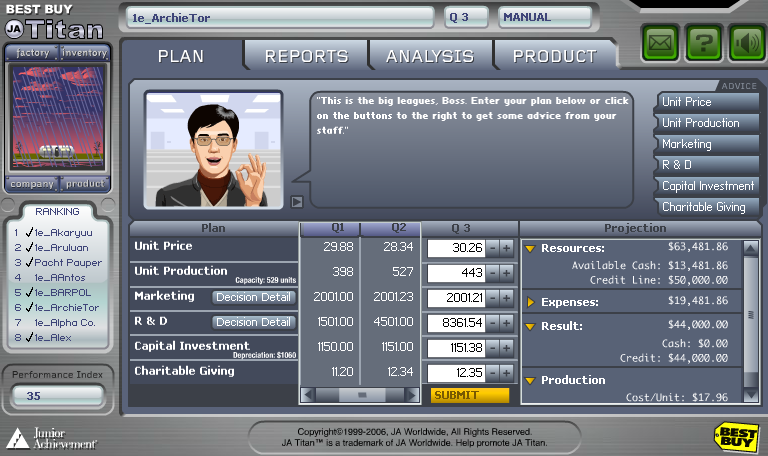Click the Best Buy logo
Viewport: 768px width, 456px height.
(736, 437)
